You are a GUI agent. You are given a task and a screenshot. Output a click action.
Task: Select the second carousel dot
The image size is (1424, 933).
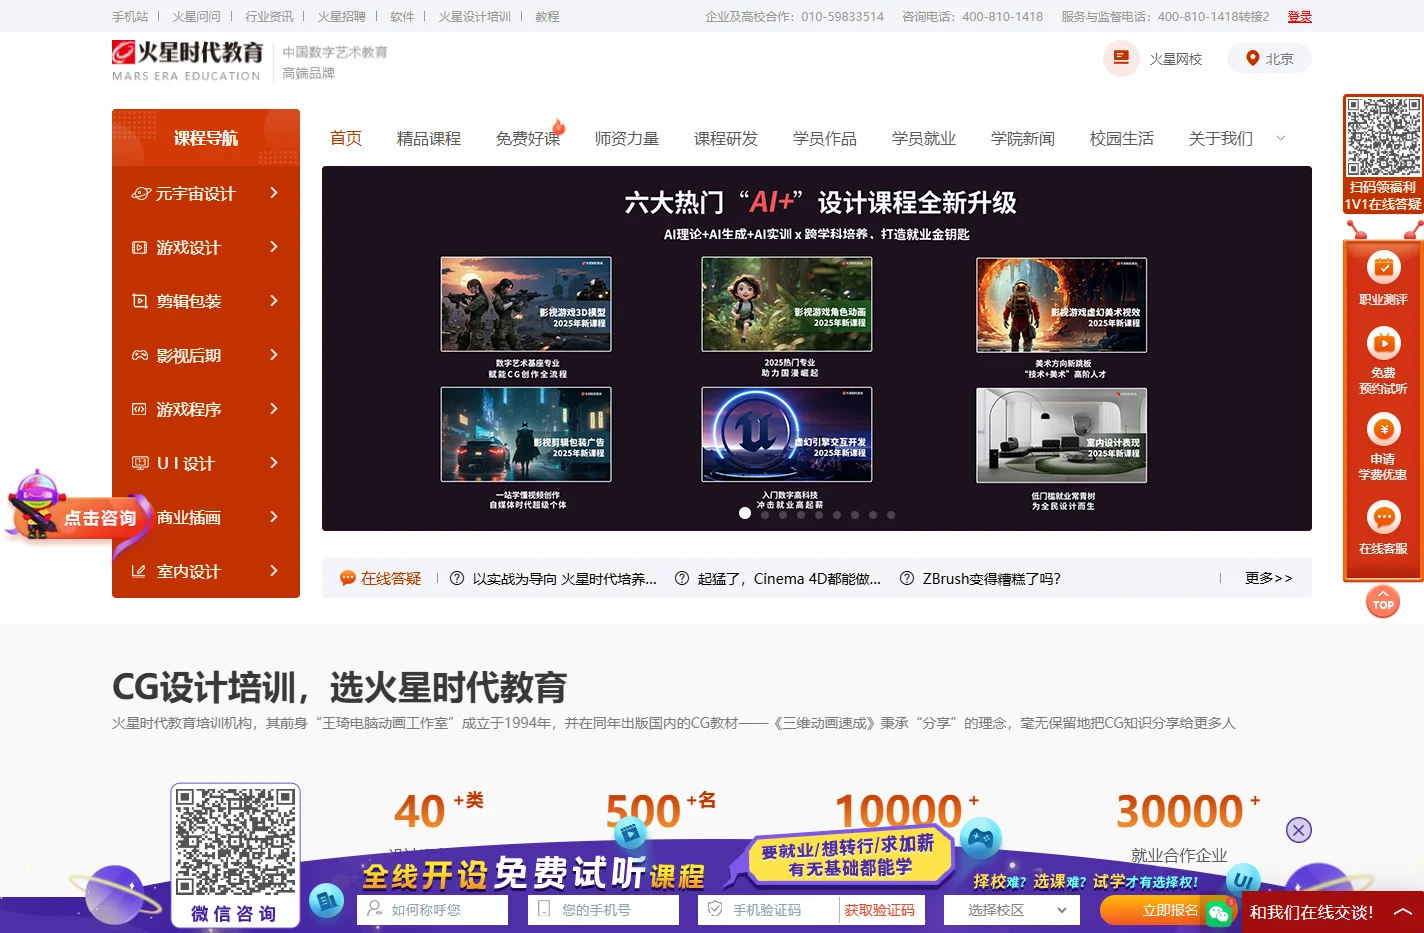pos(765,515)
